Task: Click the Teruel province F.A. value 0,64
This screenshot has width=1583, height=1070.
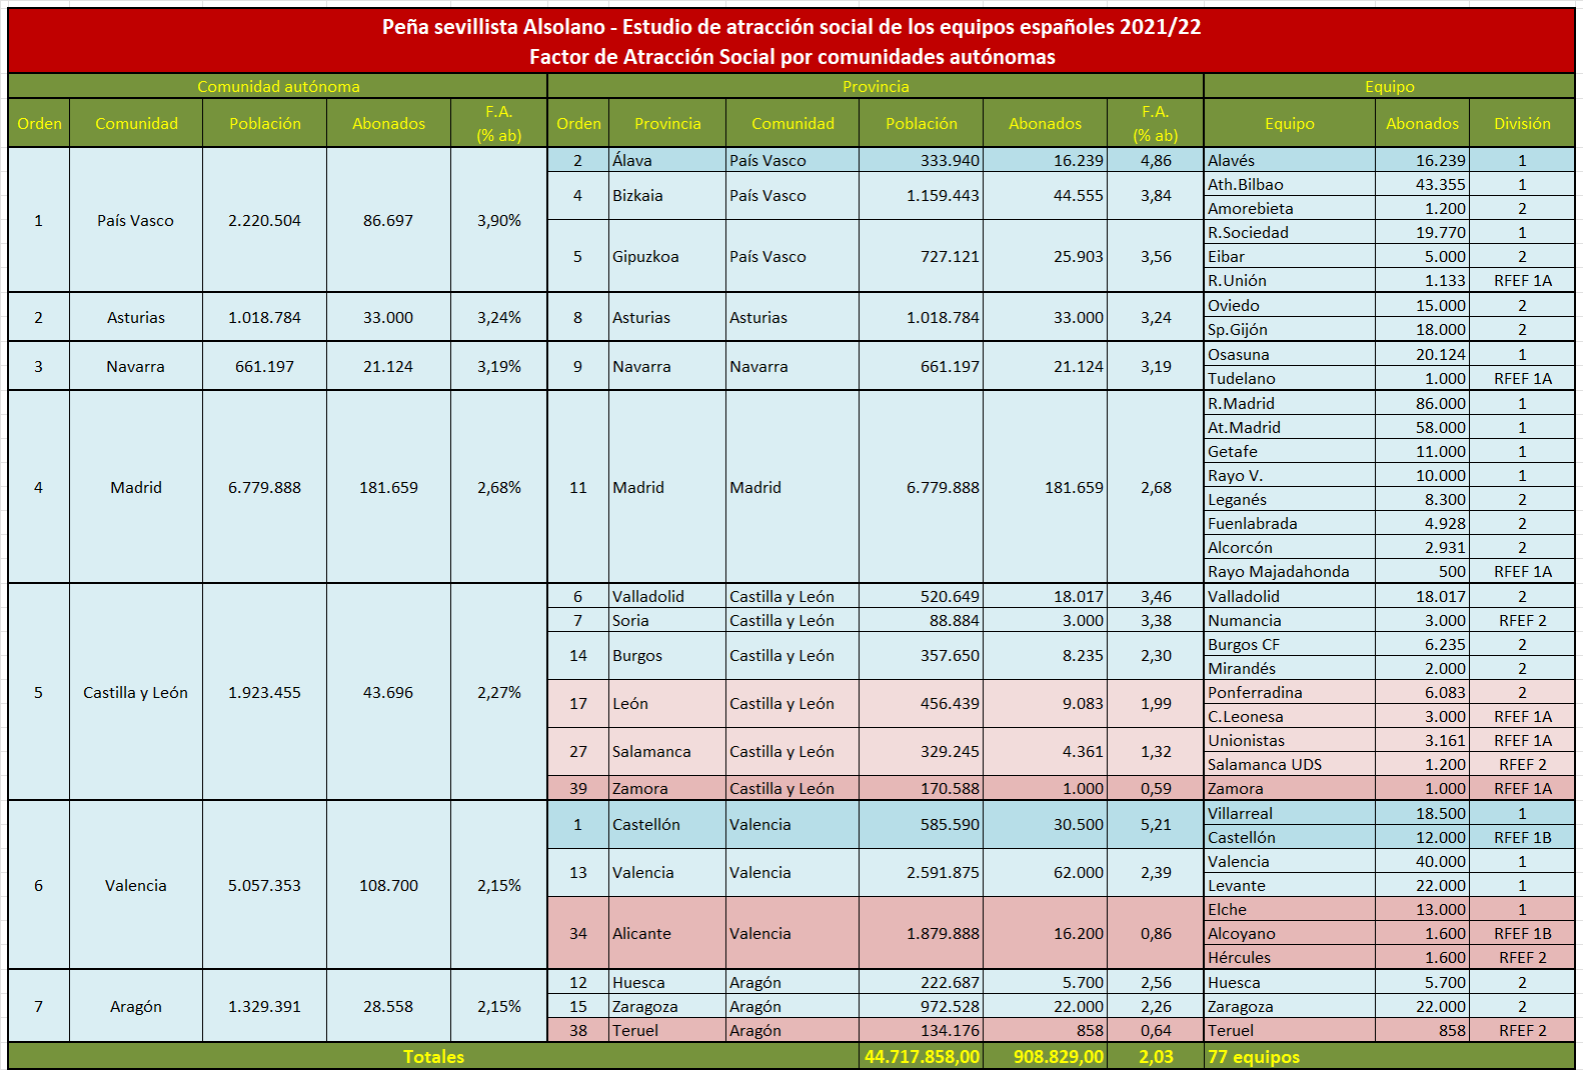Action: (x=1156, y=1030)
